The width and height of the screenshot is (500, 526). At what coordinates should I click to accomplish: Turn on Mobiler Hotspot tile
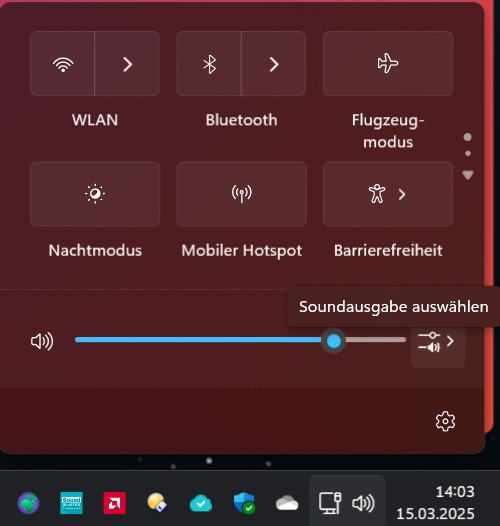click(x=242, y=194)
